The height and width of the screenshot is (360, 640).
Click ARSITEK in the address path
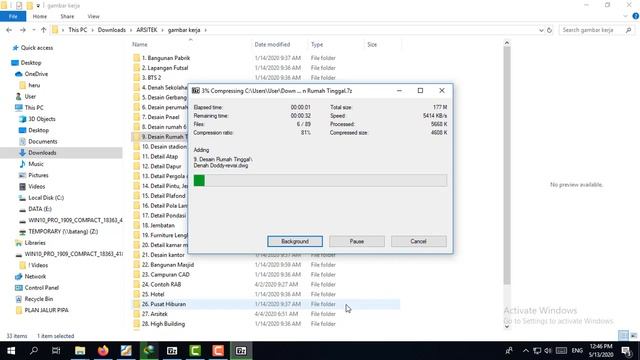(147, 30)
